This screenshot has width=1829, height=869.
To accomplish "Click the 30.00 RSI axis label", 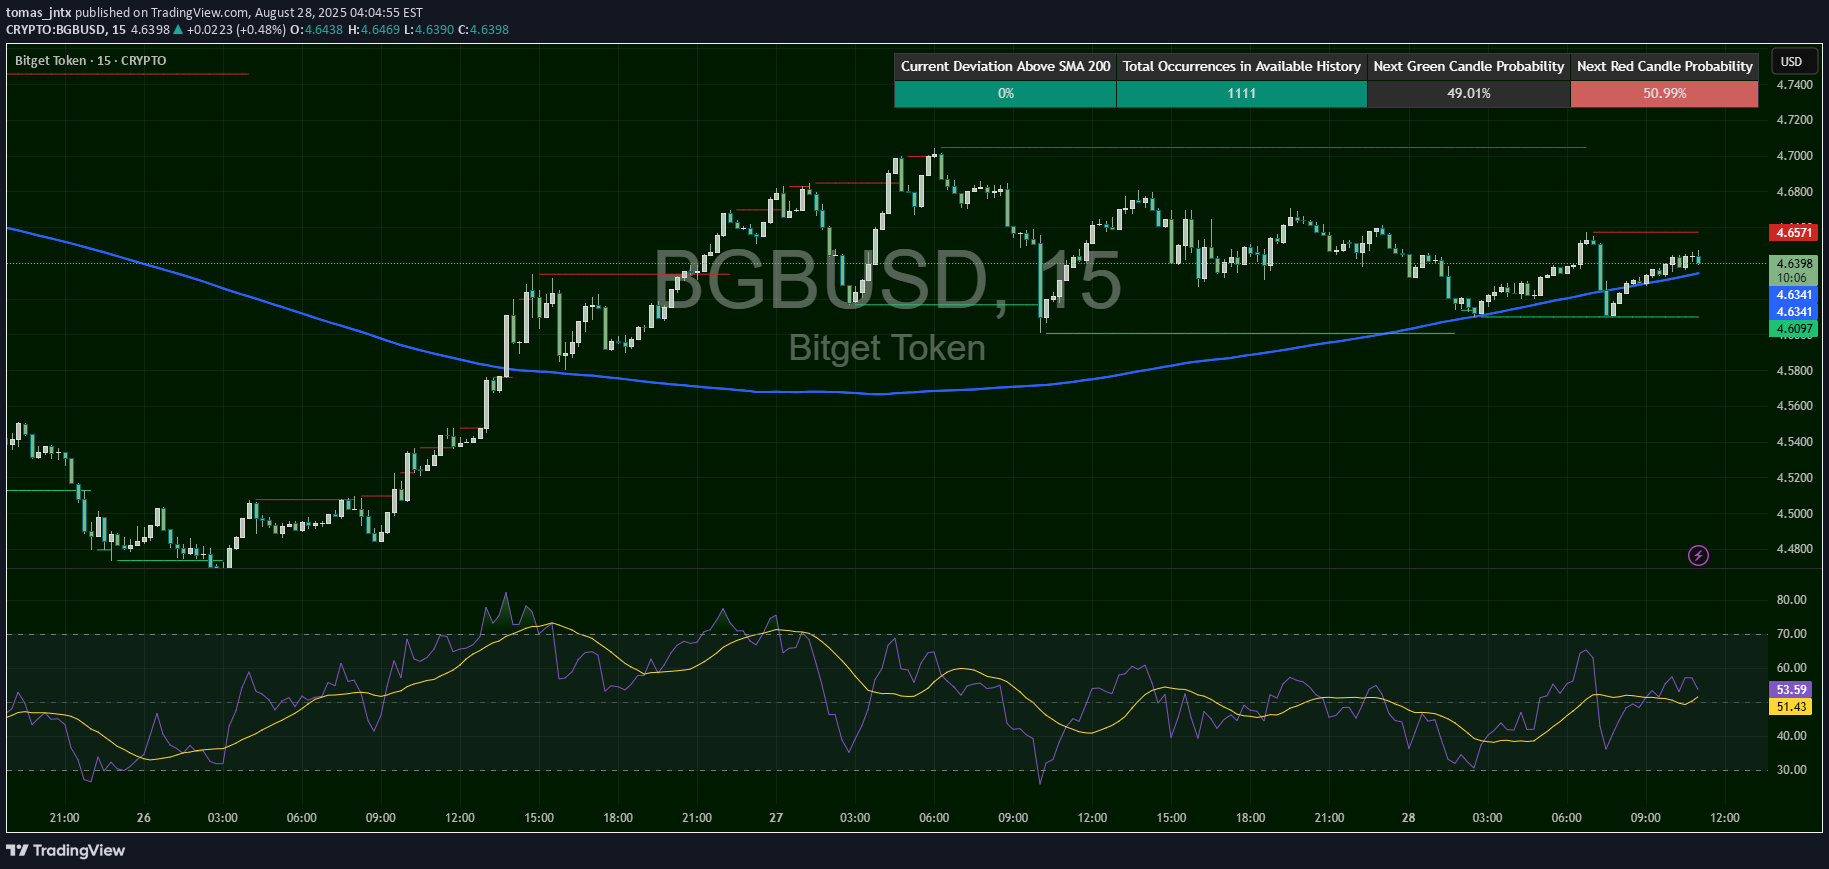I will pyautogui.click(x=1791, y=770).
